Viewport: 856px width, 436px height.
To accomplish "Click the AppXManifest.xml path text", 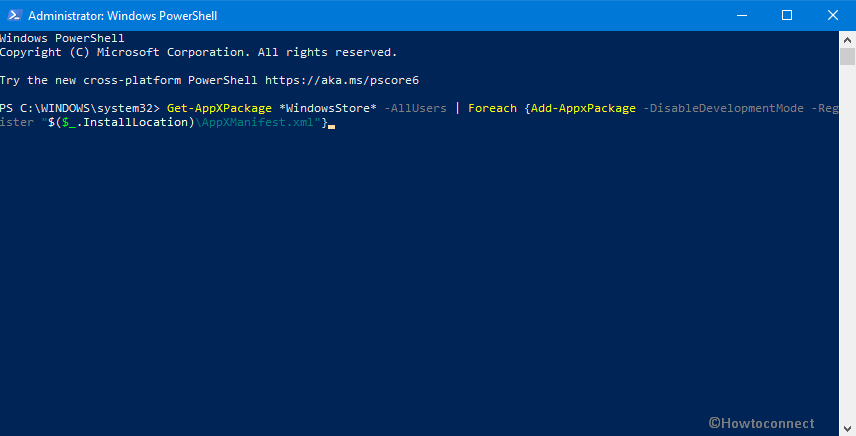I will coord(254,122).
